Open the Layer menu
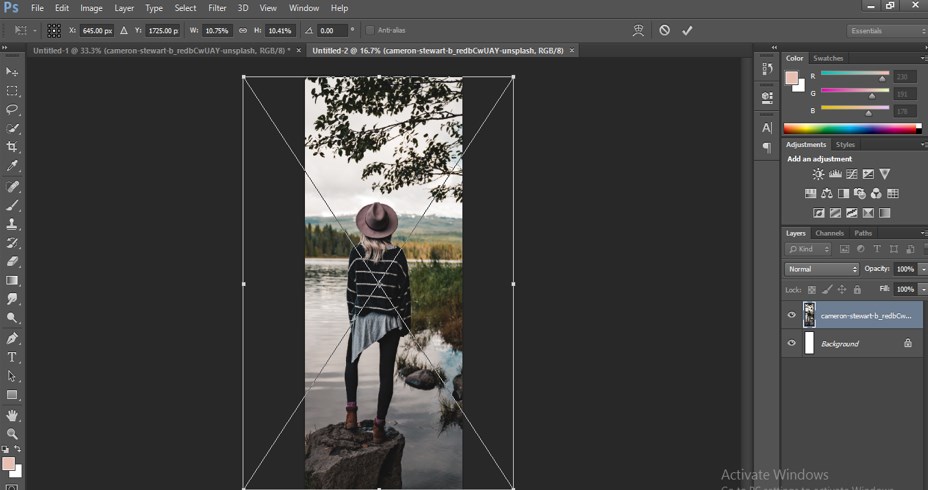 point(124,8)
